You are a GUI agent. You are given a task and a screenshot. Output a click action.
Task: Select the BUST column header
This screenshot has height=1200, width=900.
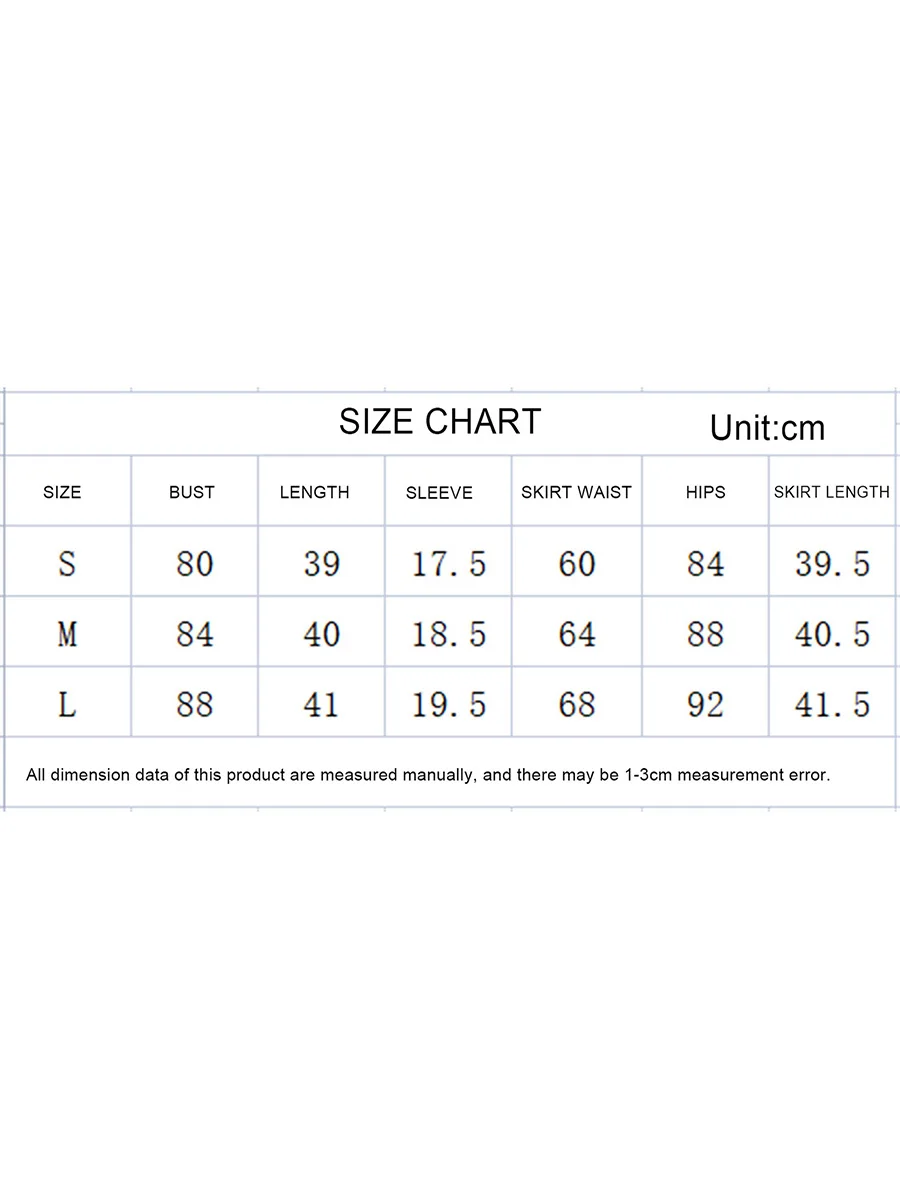(192, 492)
